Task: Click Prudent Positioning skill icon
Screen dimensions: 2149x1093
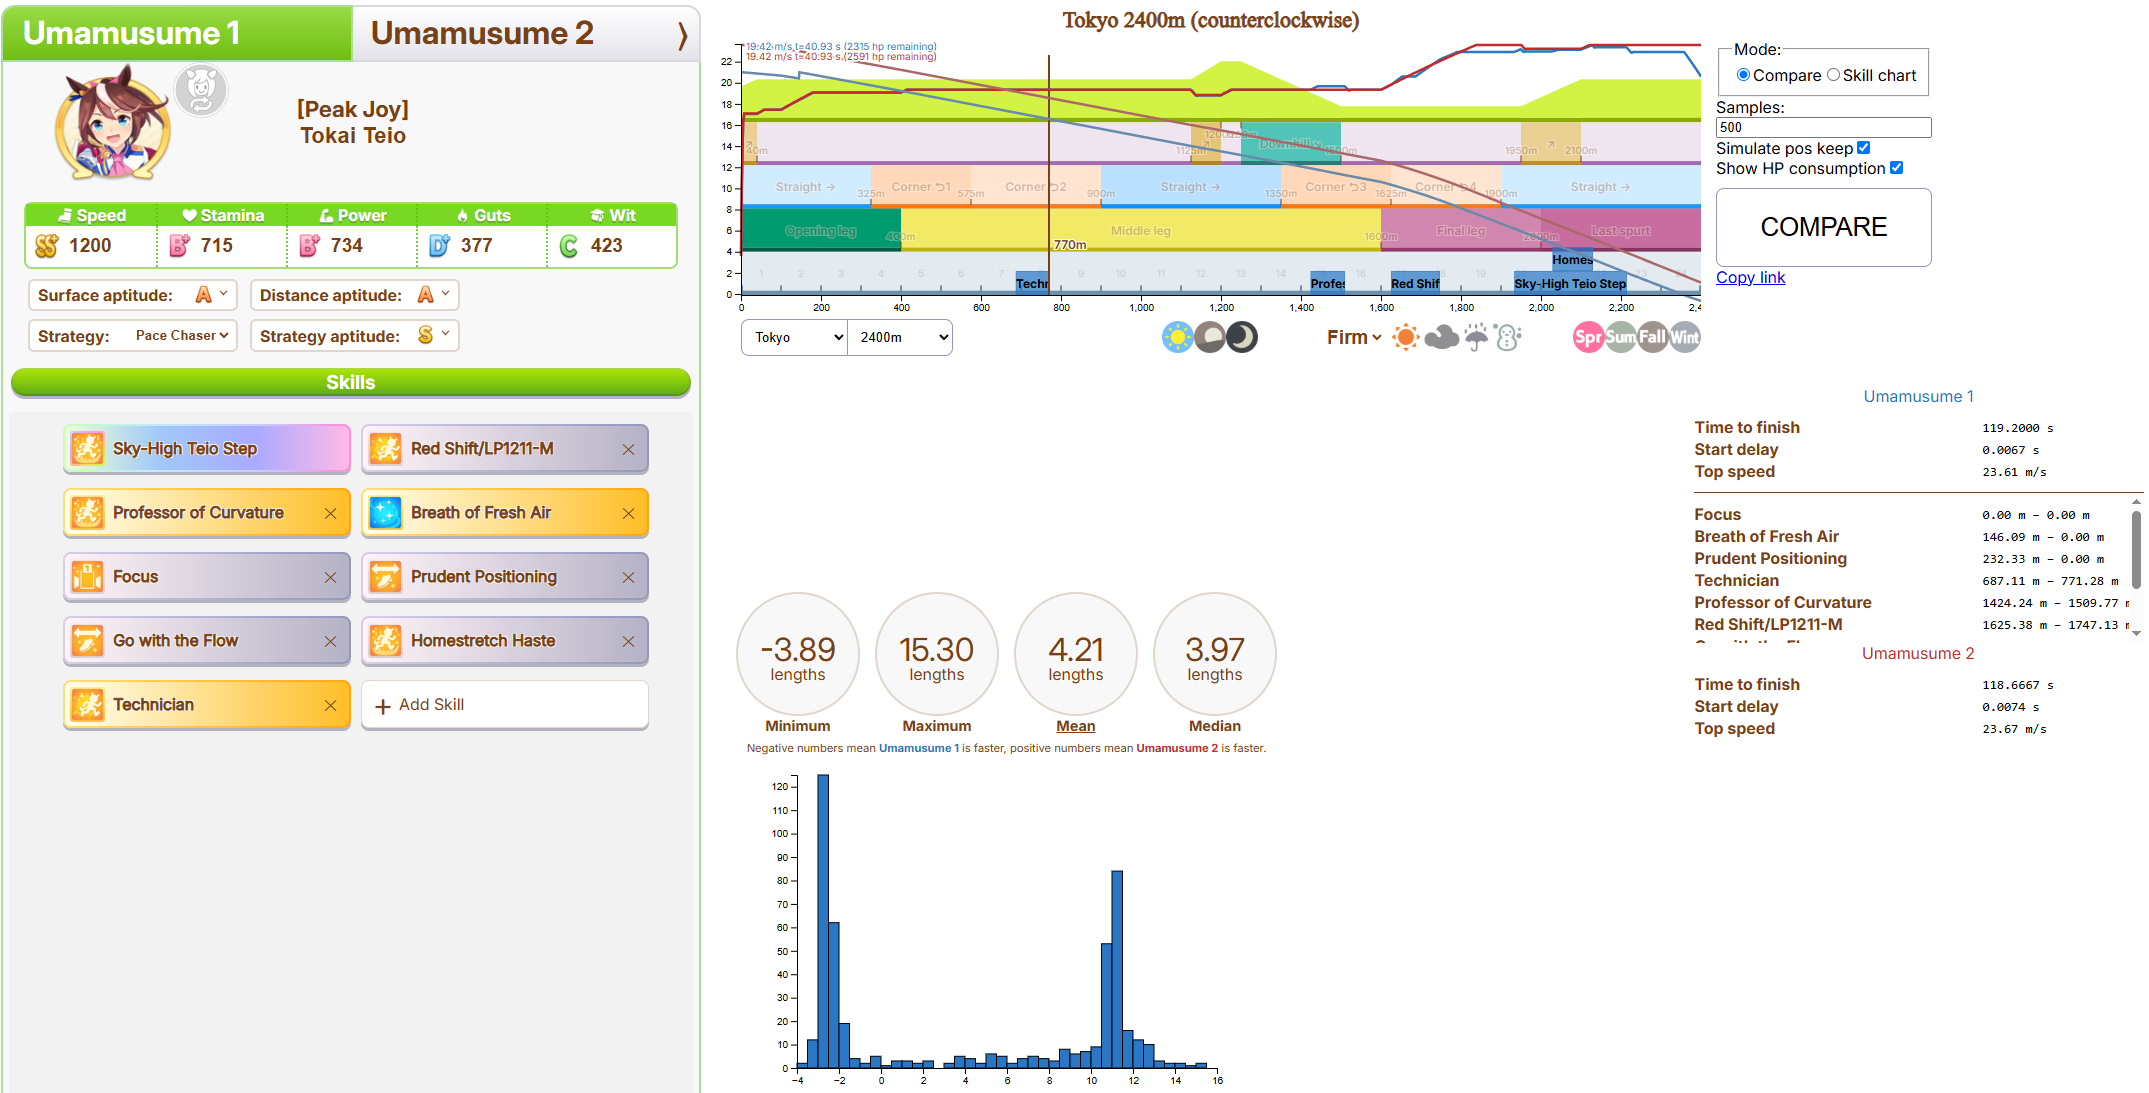Action: click(385, 577)
